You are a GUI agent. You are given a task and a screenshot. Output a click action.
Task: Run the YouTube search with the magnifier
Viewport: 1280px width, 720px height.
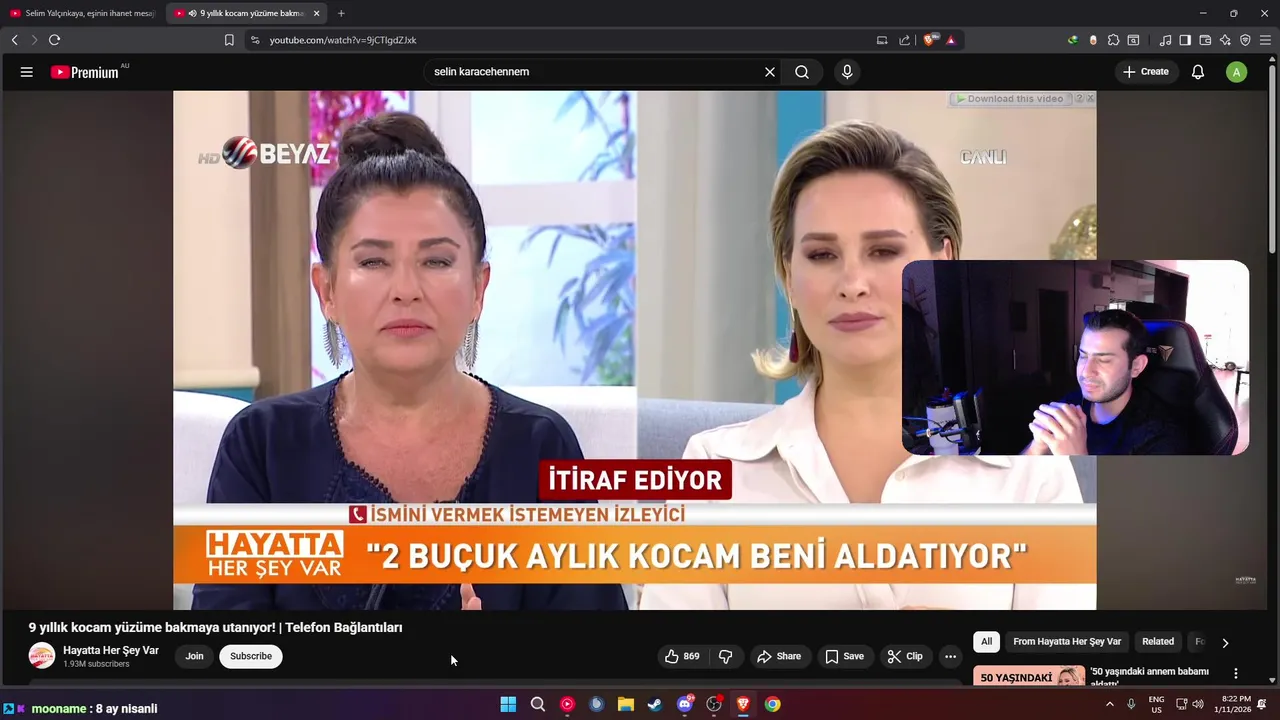click(x=802, y=72)
